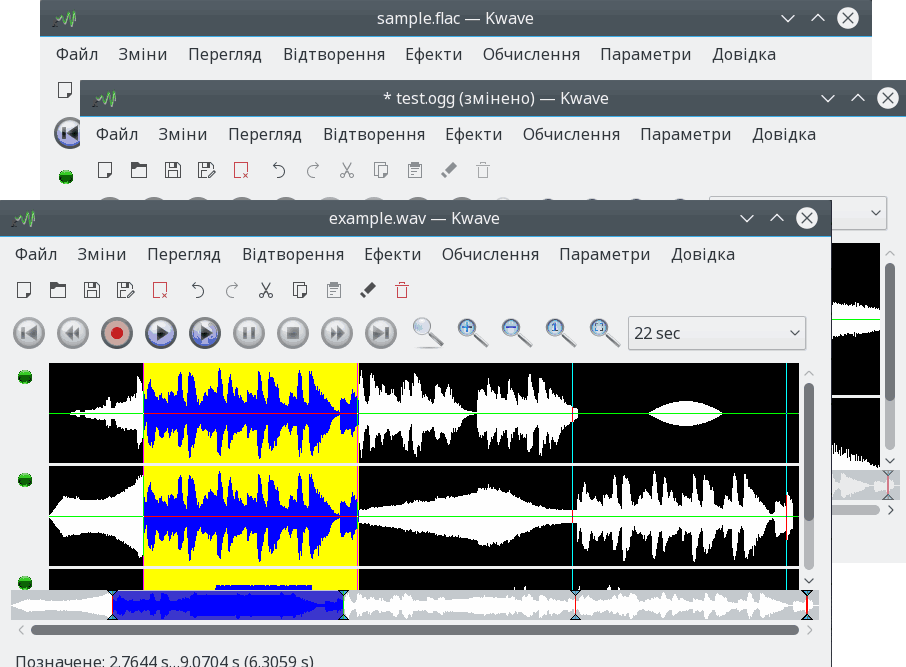Click selection end marker in overview
This screenshot has height=667, width=906.
point(343,605)
